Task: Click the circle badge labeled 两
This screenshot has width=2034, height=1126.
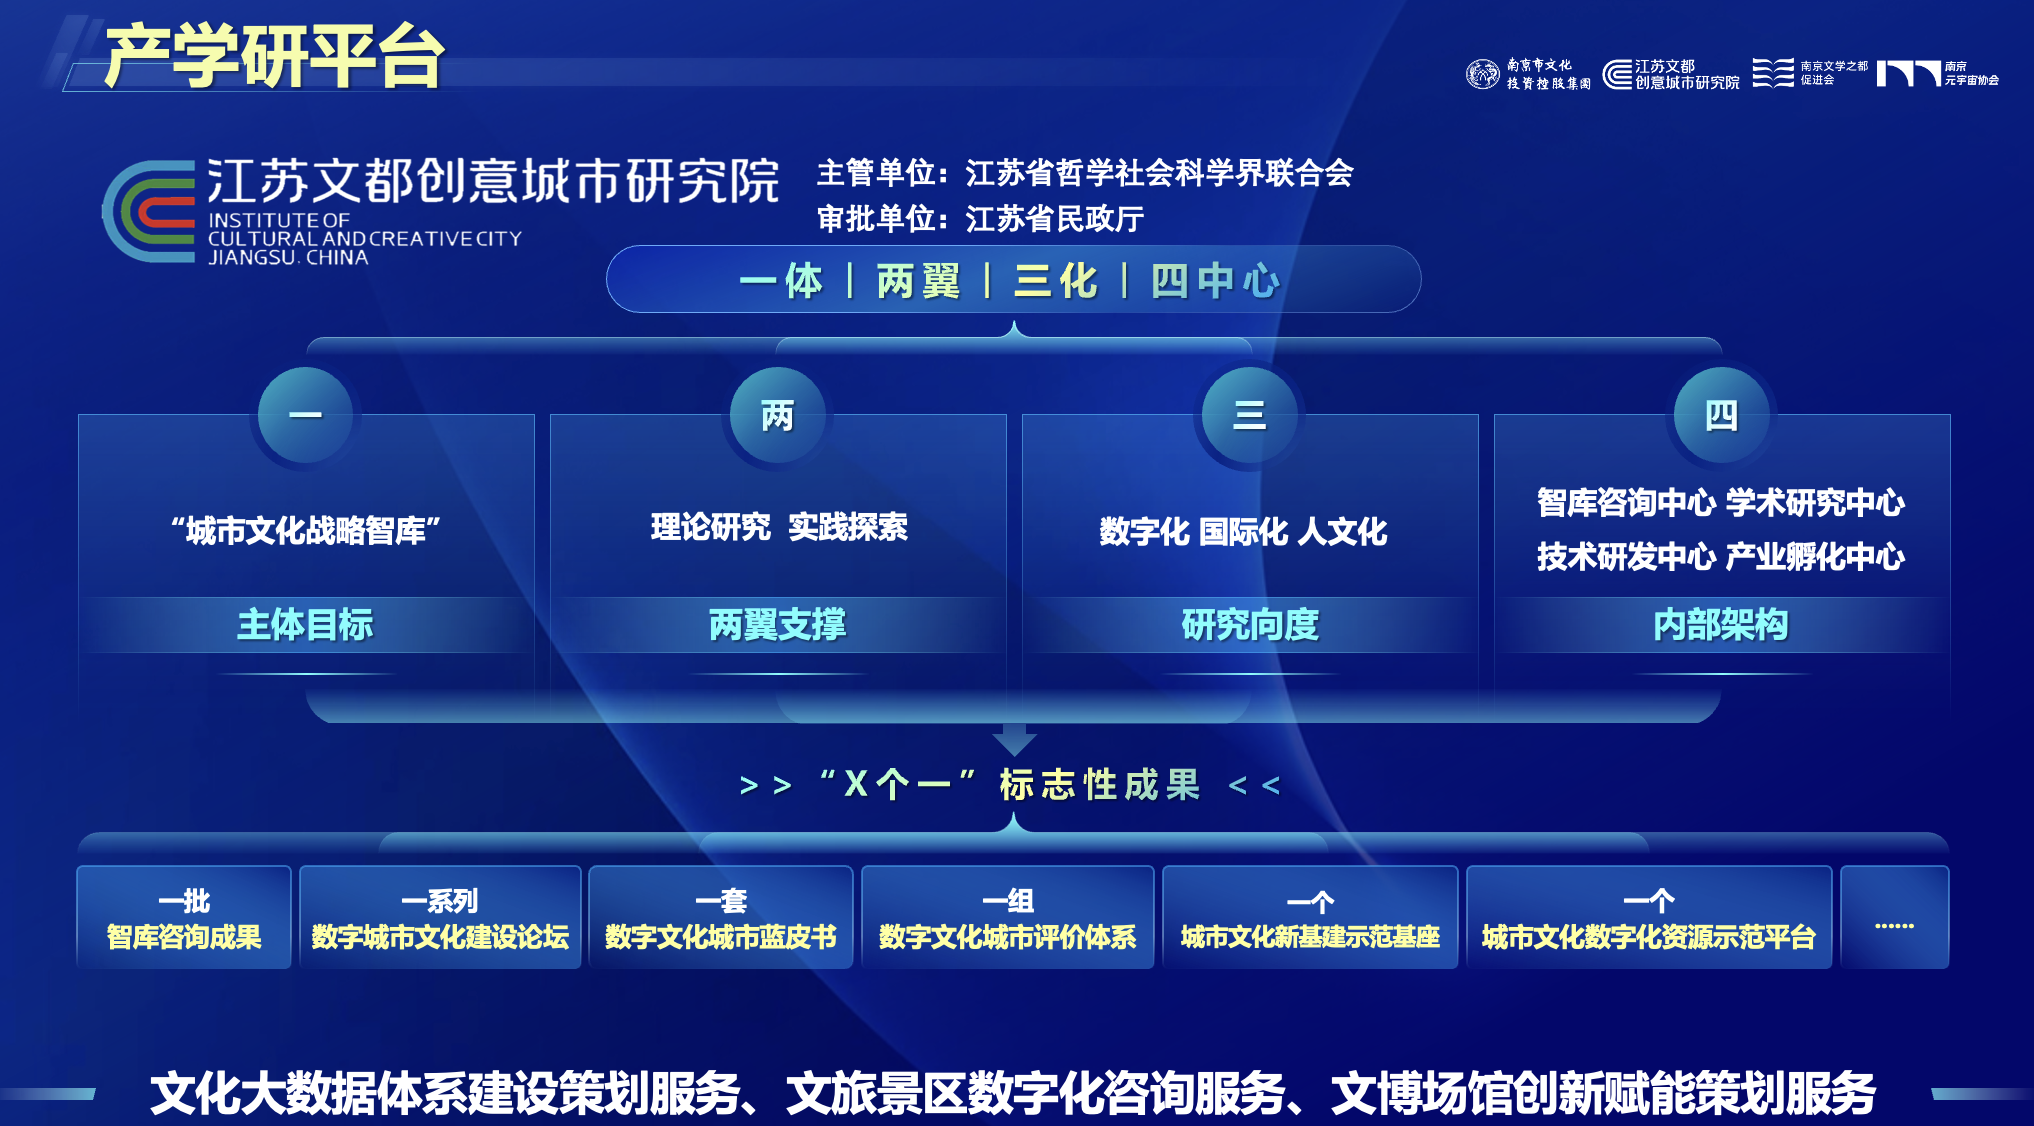Action: (x=777, y=414)
